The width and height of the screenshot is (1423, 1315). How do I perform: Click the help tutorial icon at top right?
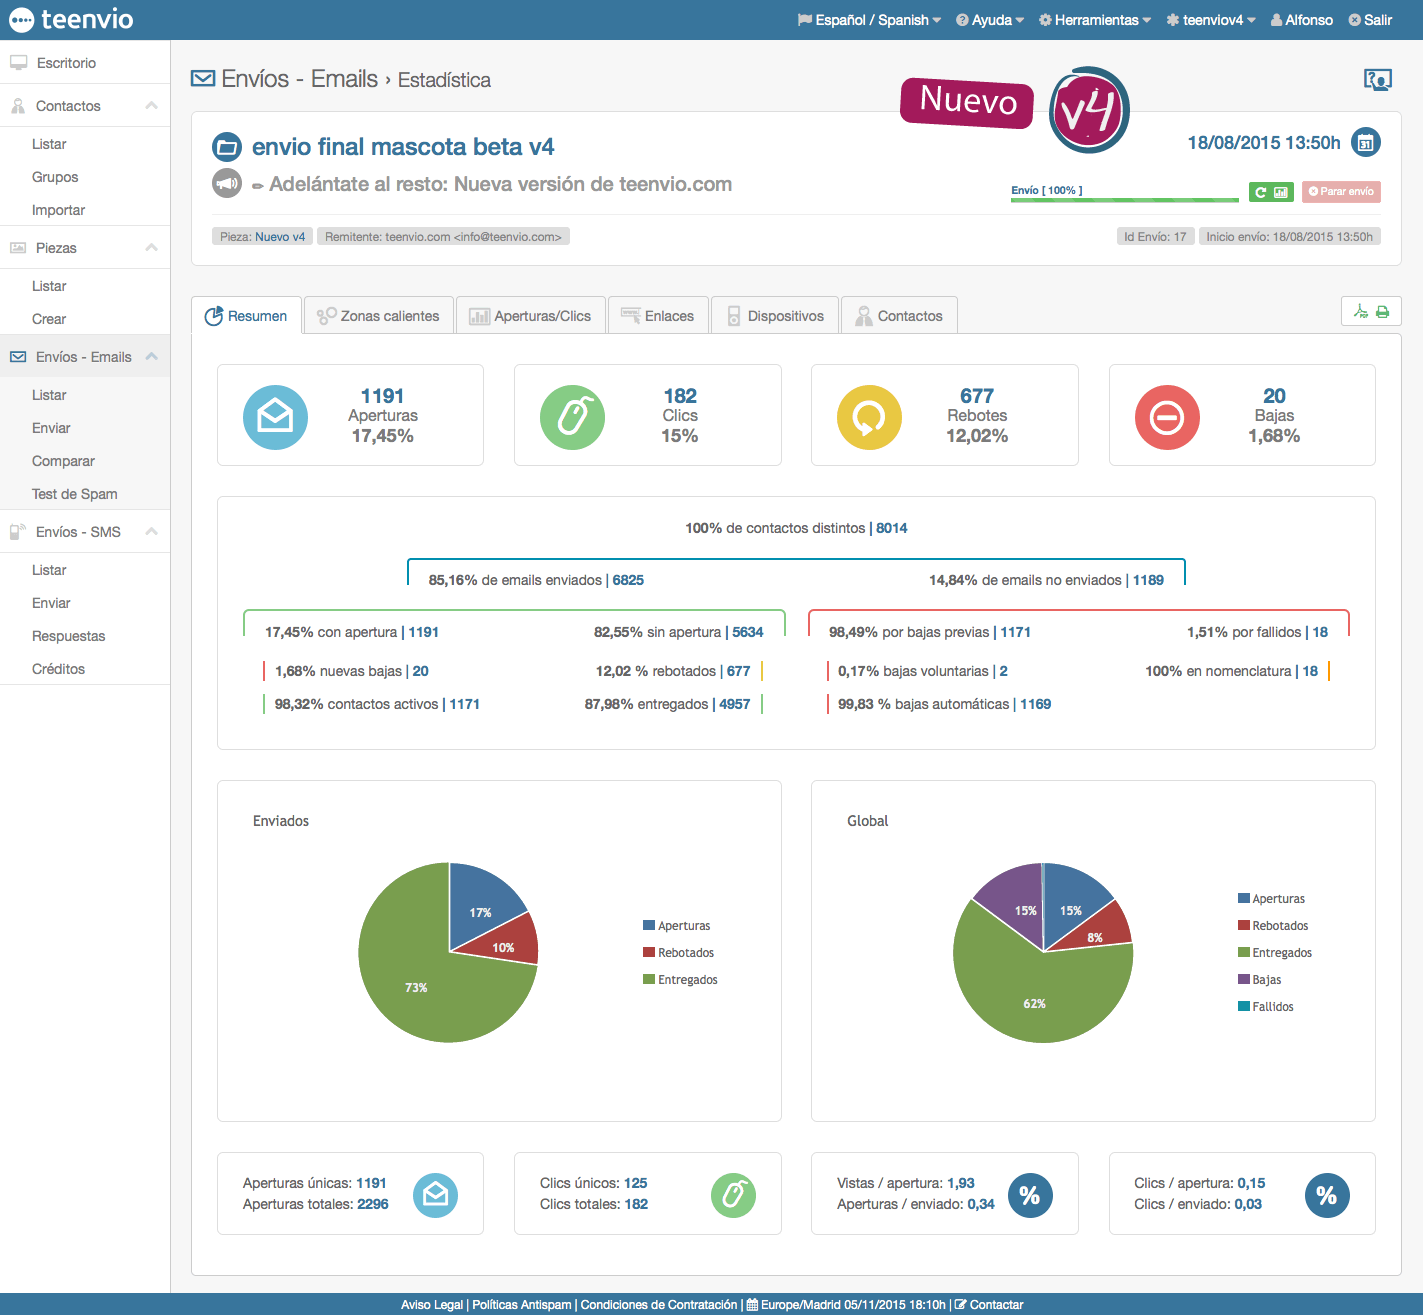pyautogui.click(x=1377, y=80)
